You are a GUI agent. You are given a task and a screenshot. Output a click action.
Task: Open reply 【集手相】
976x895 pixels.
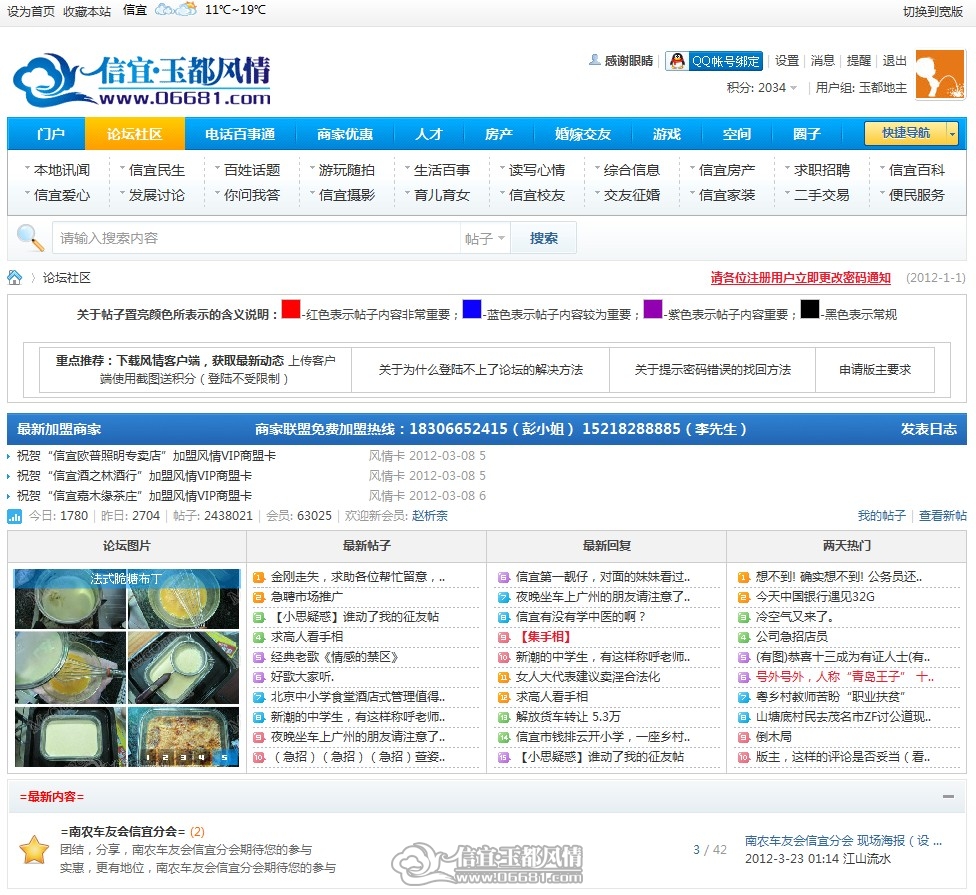click(x=543, y=637)
